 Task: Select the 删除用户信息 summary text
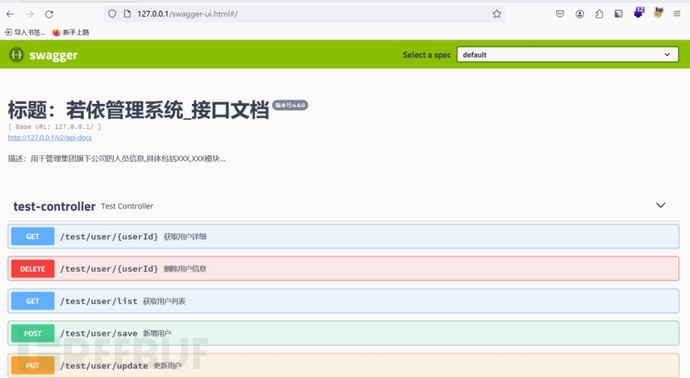coord(185,268)
